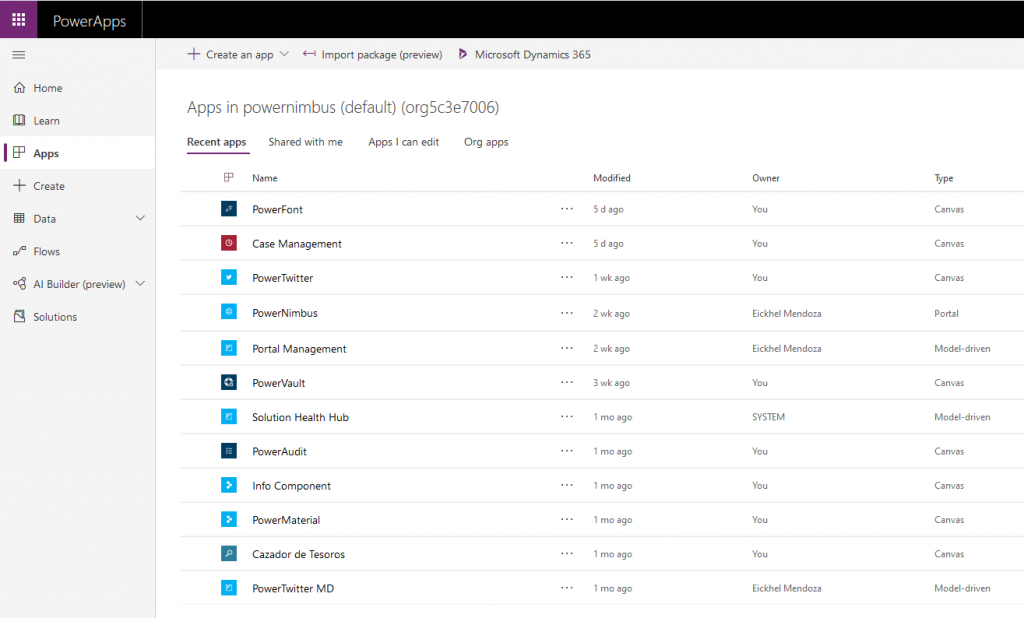Open the PowerNimbus app link

(x=285, y=313)
